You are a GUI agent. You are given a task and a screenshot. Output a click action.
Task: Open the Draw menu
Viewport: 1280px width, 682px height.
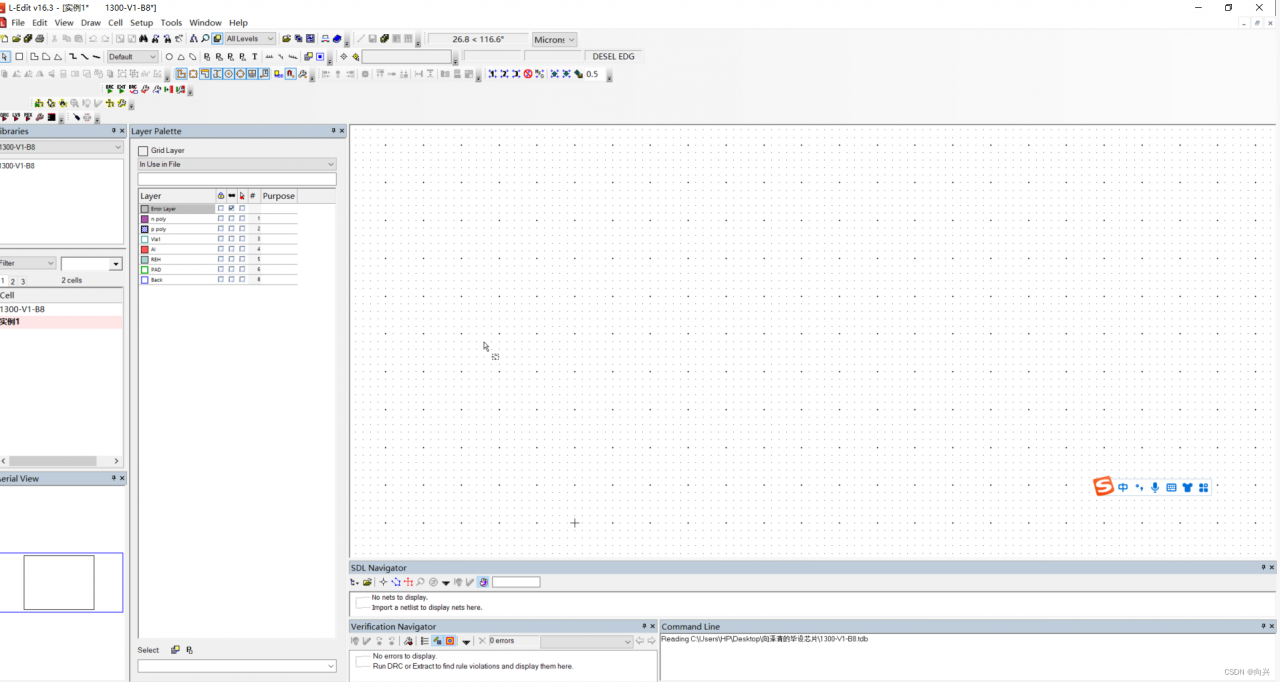tap(91, 22)
